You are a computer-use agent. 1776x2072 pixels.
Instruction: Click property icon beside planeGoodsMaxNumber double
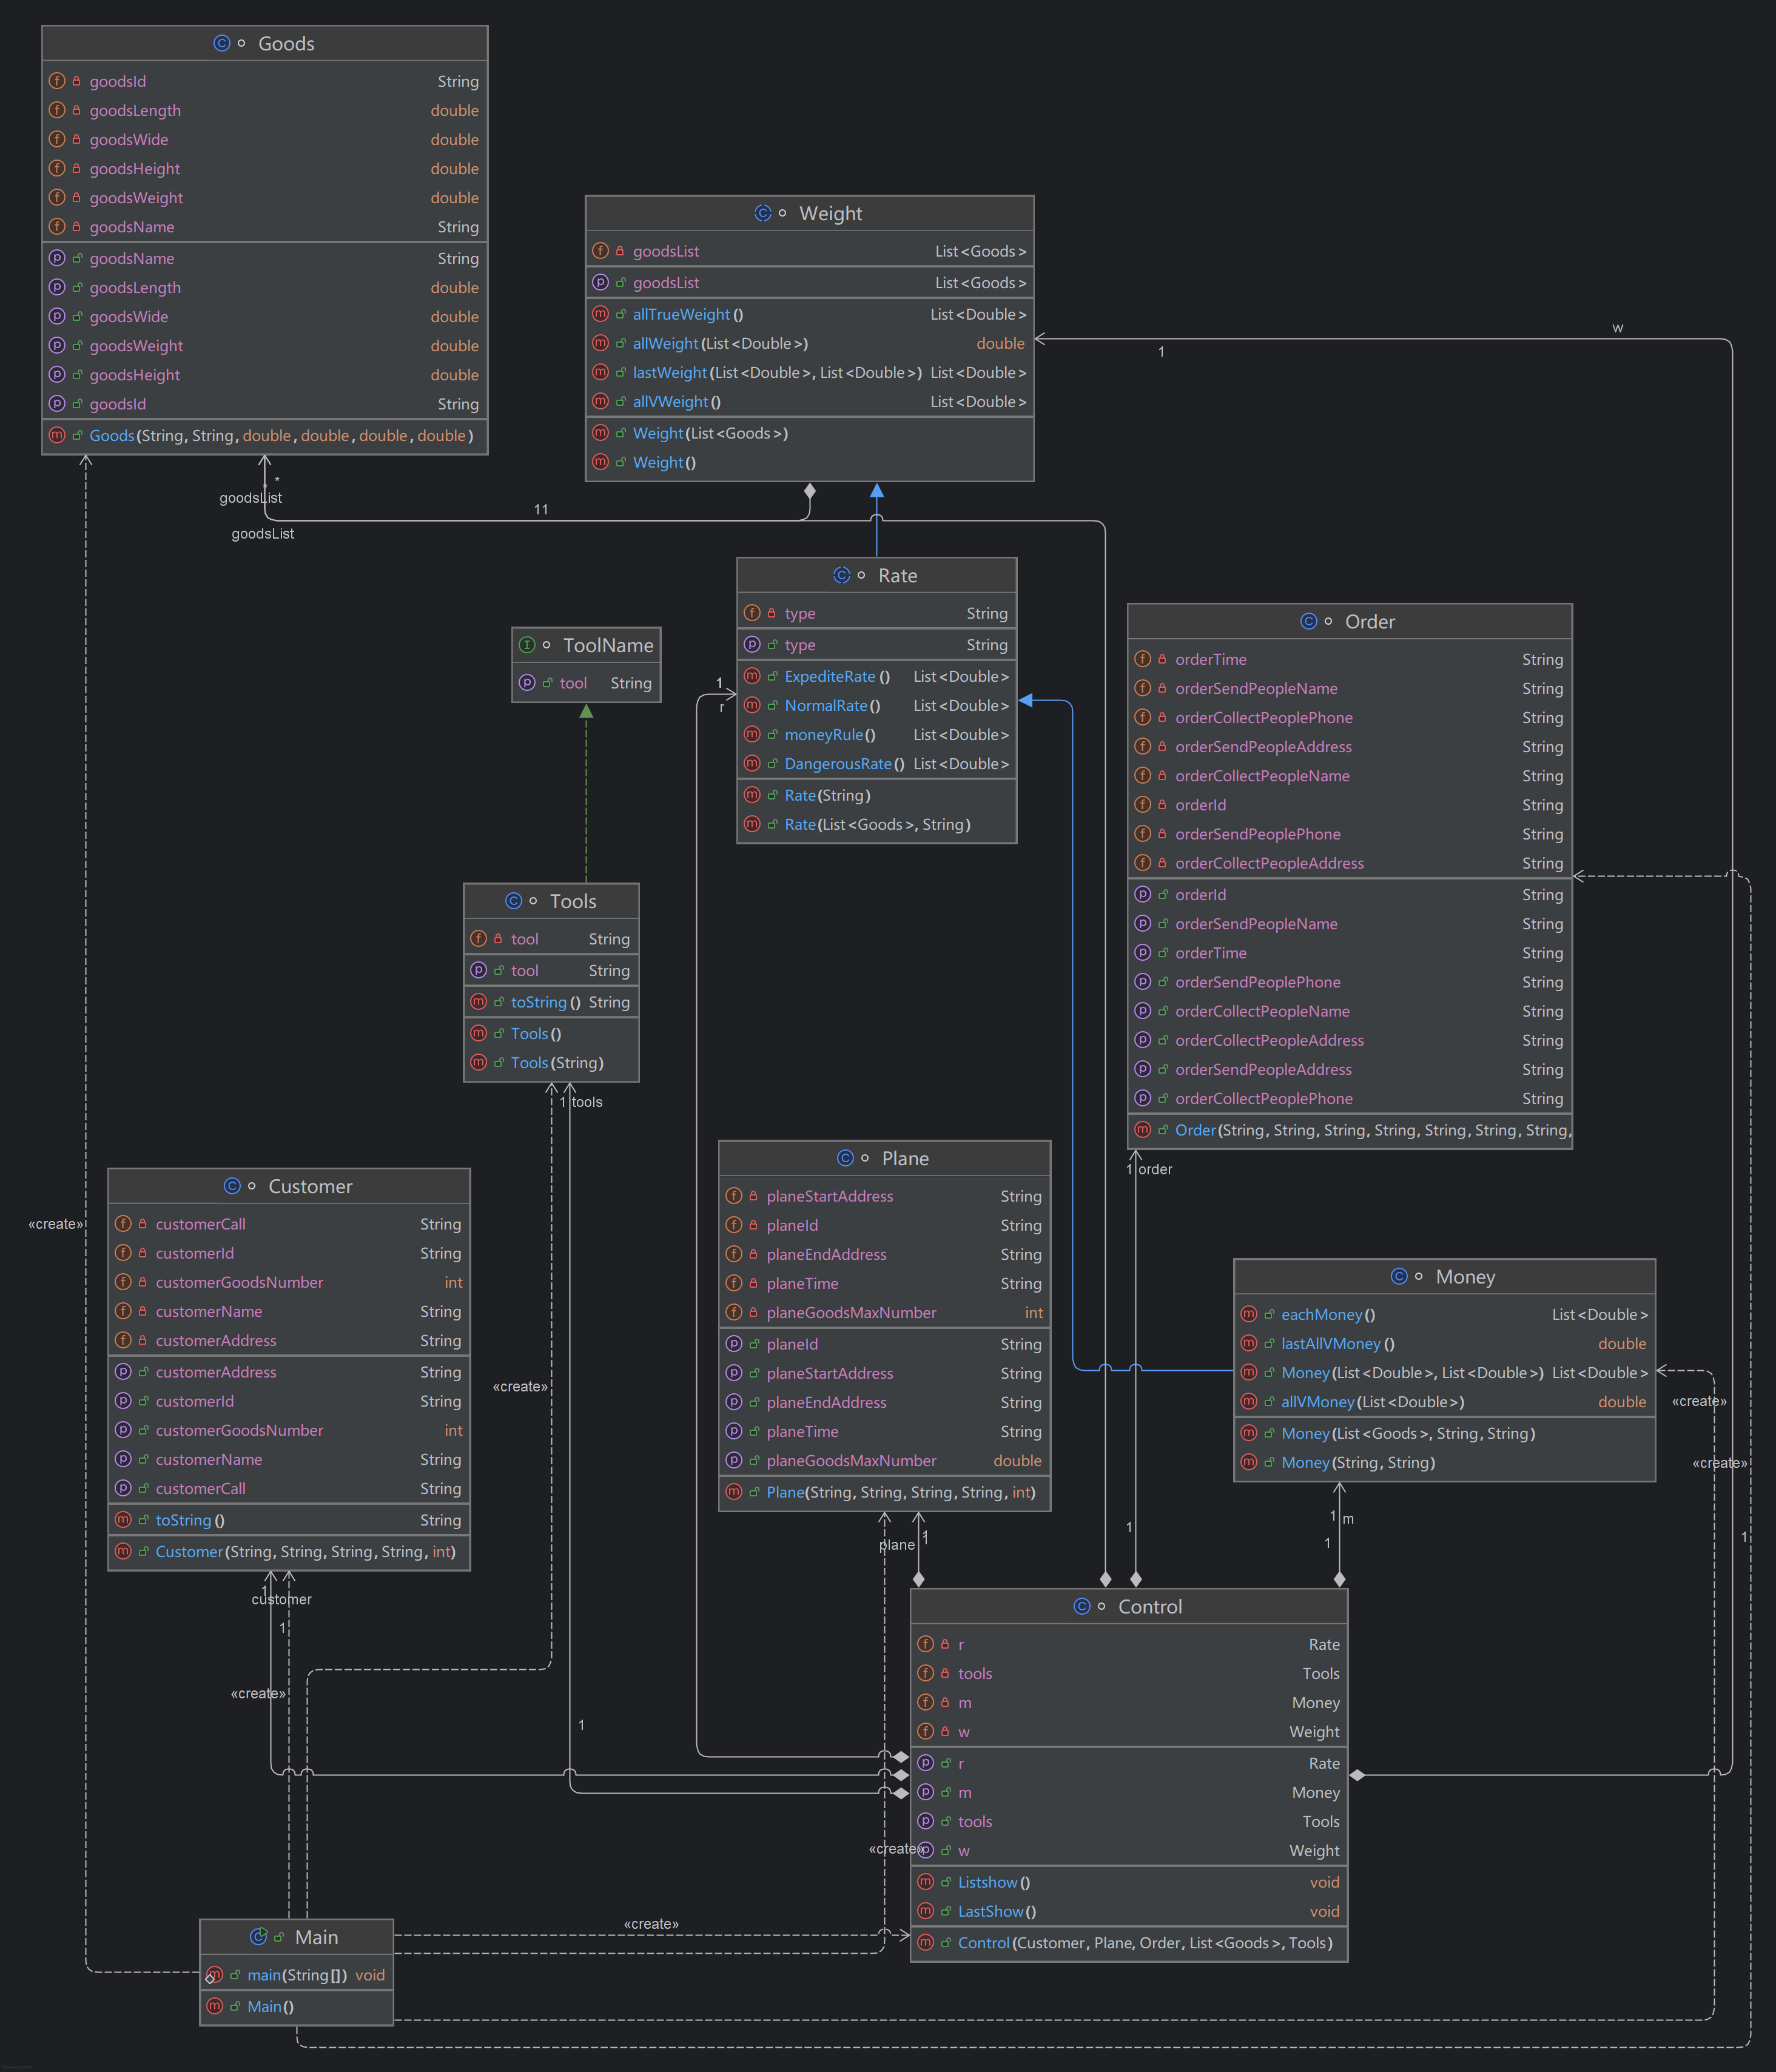[733, 1460]
